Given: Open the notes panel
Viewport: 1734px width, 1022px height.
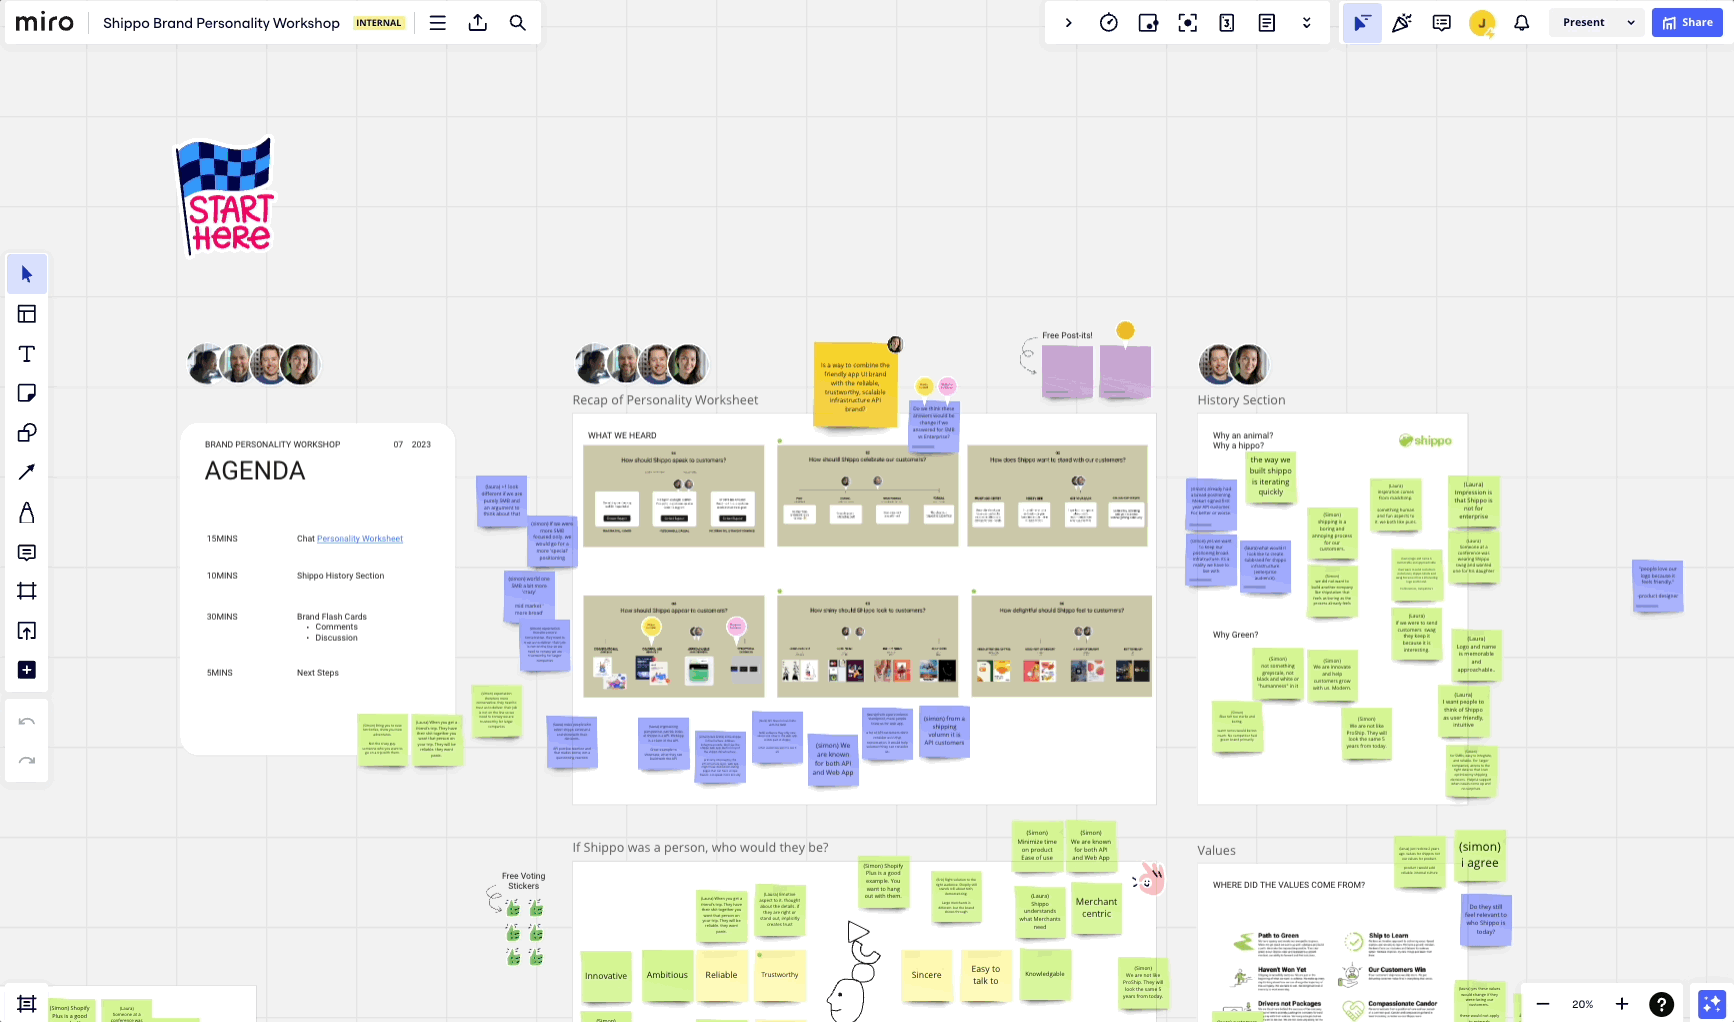Looking at the screenshot, I should [1267, 23].
